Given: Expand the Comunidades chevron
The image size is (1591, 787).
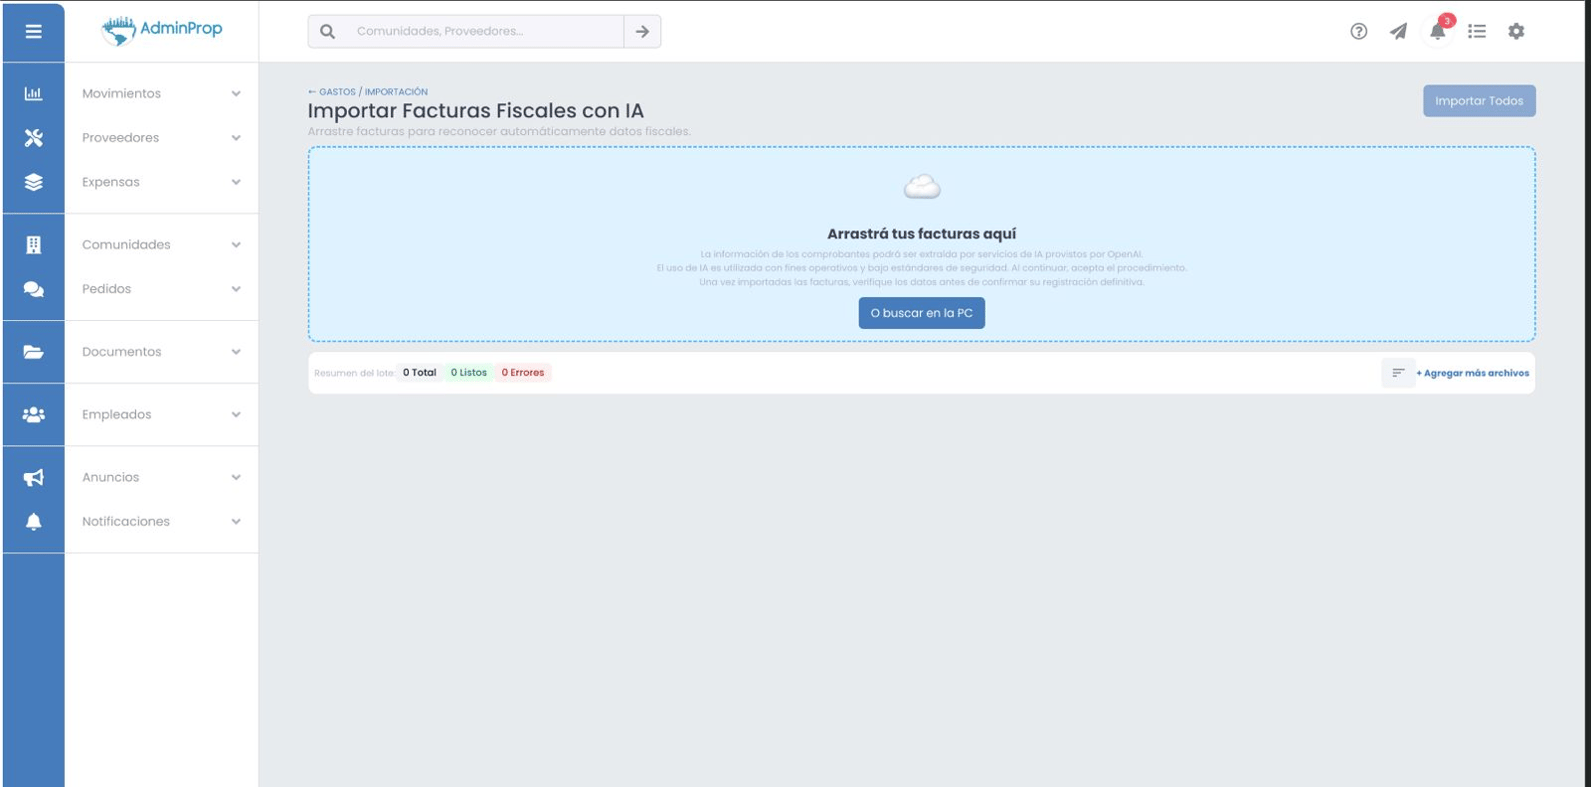Looking at the screenshot, I should (236, 244).
